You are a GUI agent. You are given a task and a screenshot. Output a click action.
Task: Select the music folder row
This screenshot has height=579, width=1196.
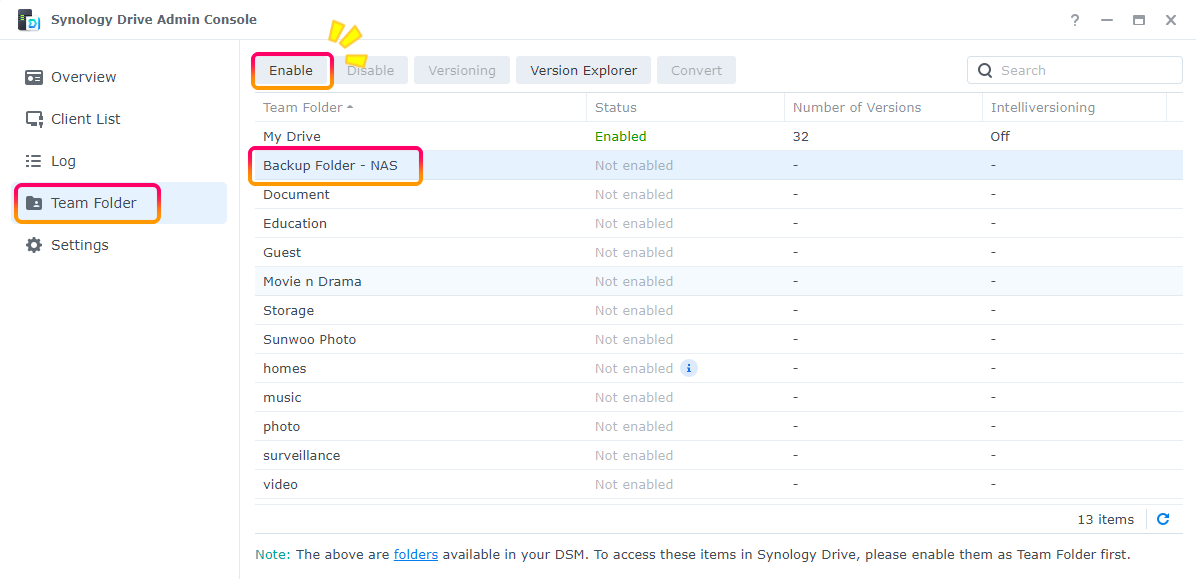click(719, 397)
